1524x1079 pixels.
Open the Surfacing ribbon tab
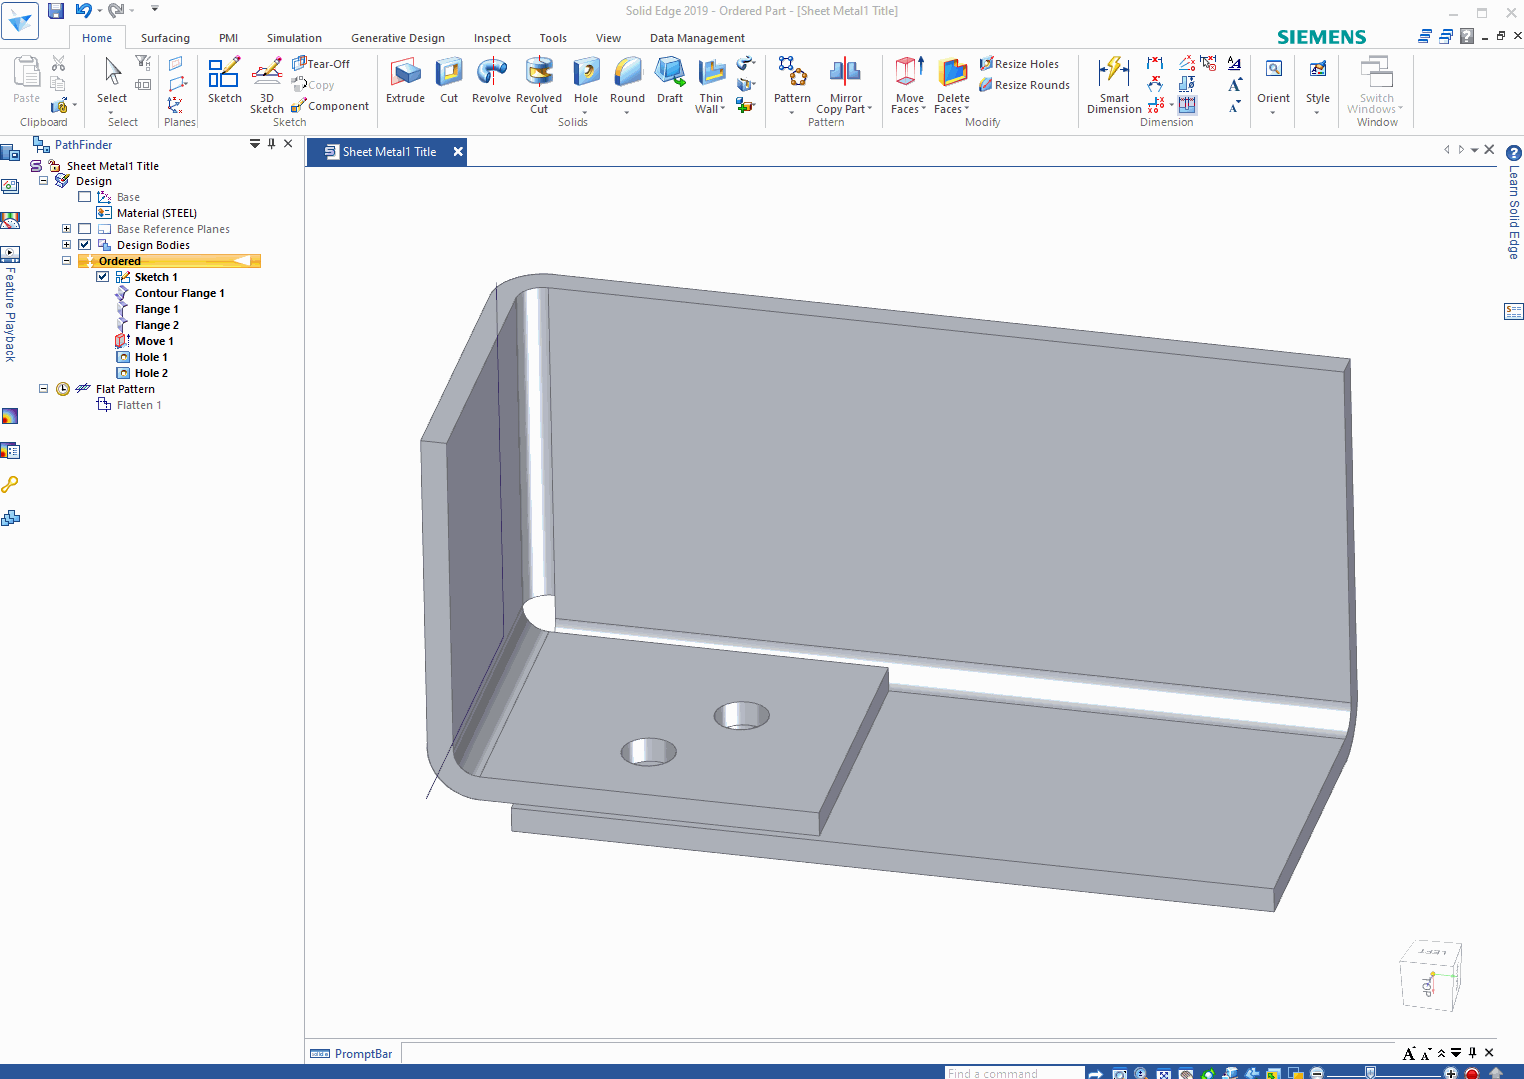coord(165,38)
